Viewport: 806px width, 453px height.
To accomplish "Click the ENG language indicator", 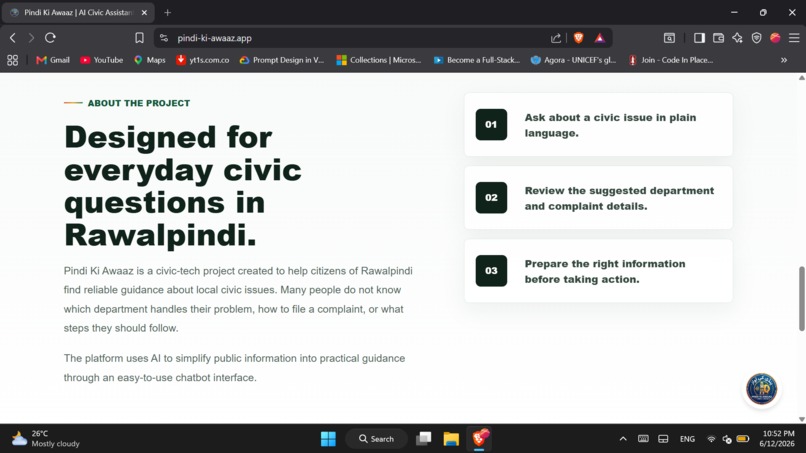I will (687, 439).
